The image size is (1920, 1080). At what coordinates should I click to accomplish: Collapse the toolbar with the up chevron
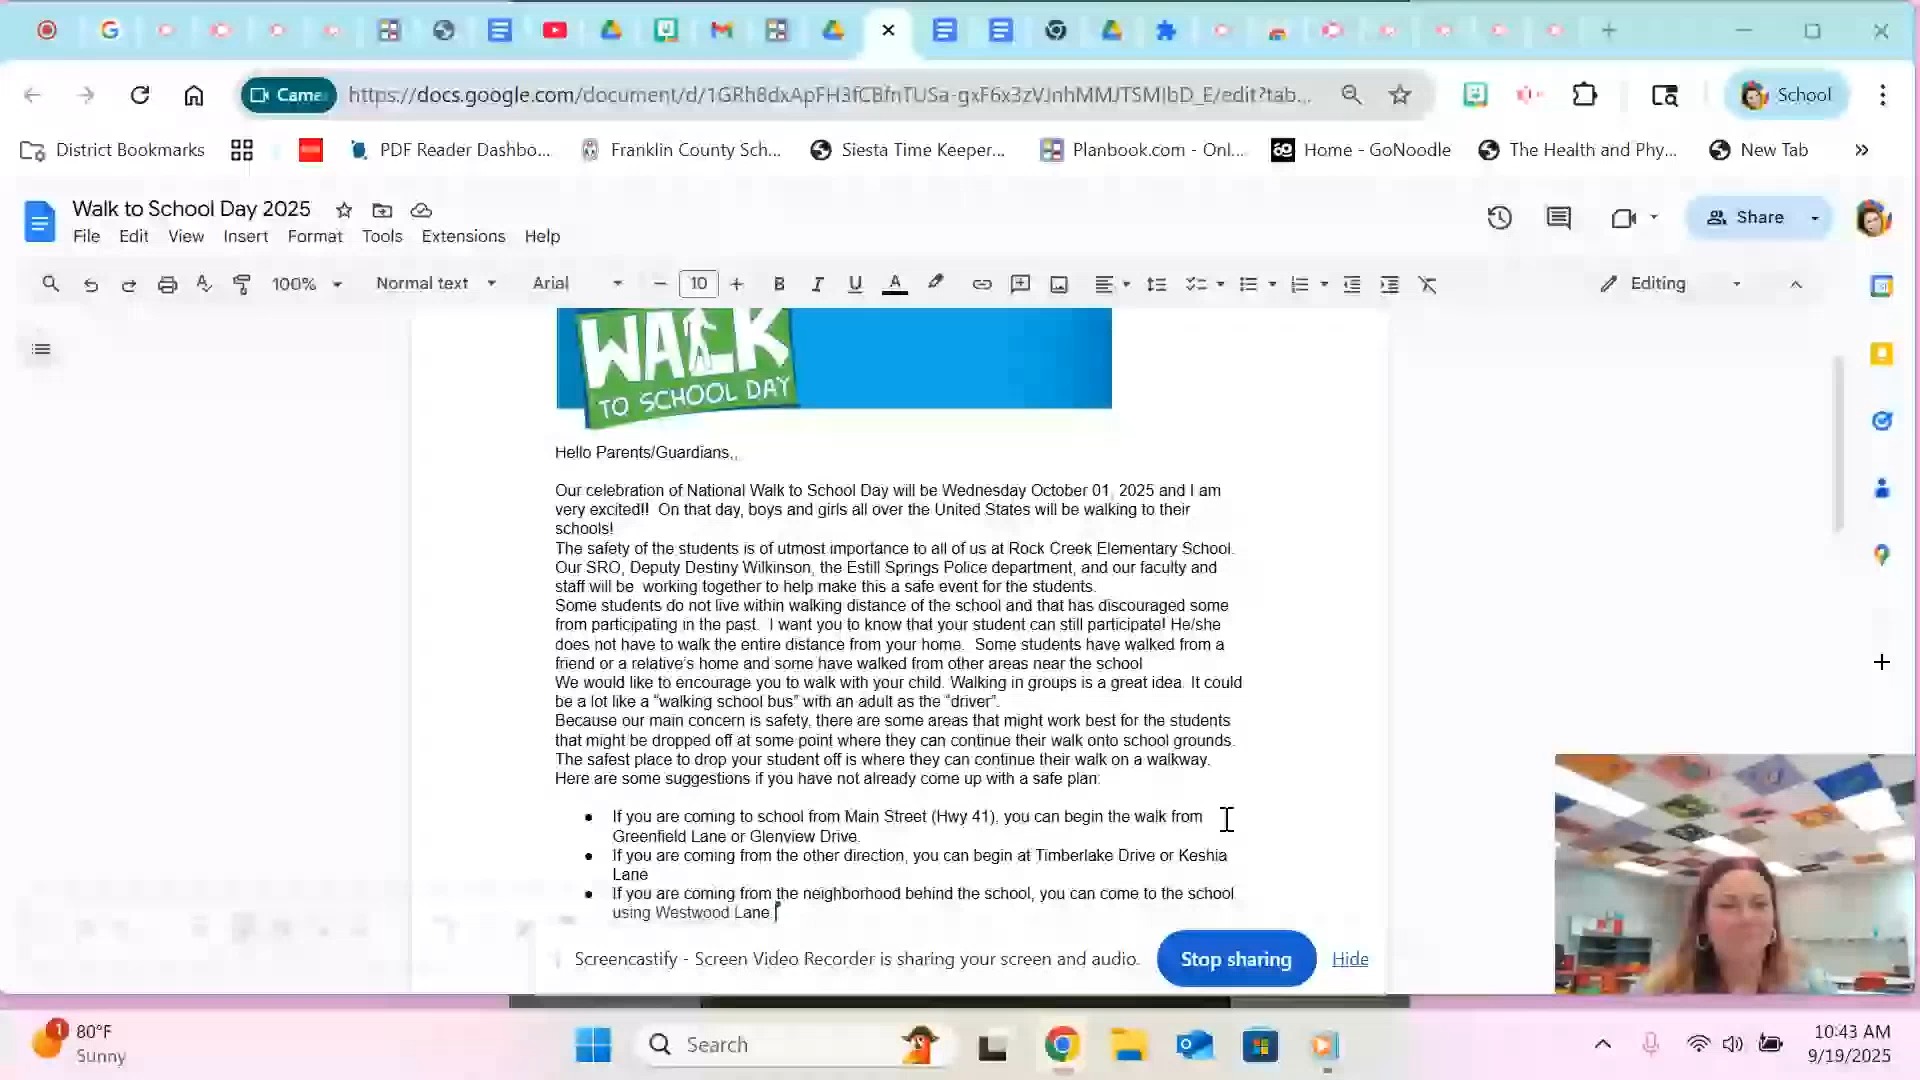[x=1796, y=285]
